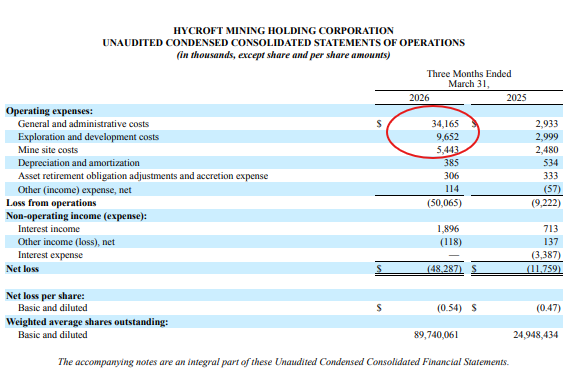This screenshot has height=388, width=568.
Task: Select the 24,948,434 shares value
Action: [535, 335]
